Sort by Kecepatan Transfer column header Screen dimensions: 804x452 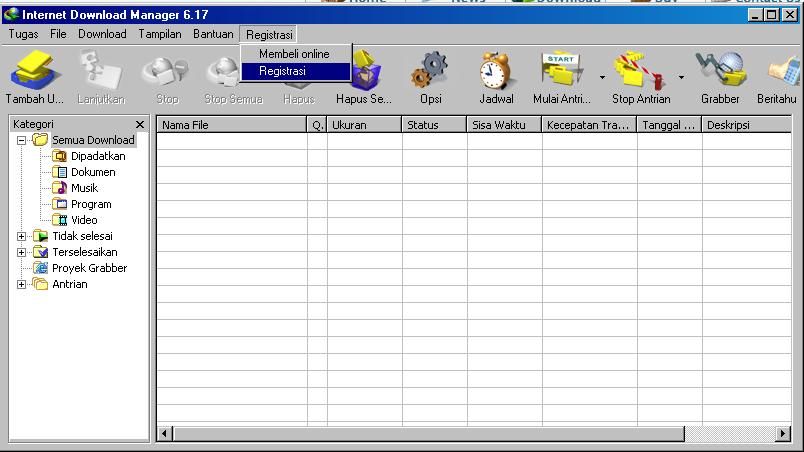(x=589, y=125)
